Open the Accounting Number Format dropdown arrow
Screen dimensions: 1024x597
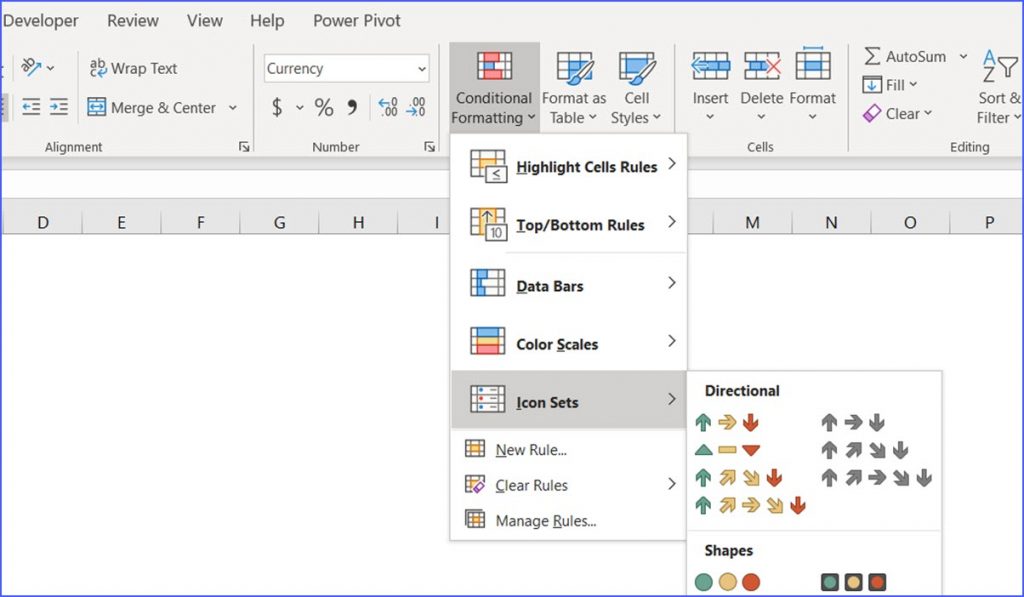point(299,107)
